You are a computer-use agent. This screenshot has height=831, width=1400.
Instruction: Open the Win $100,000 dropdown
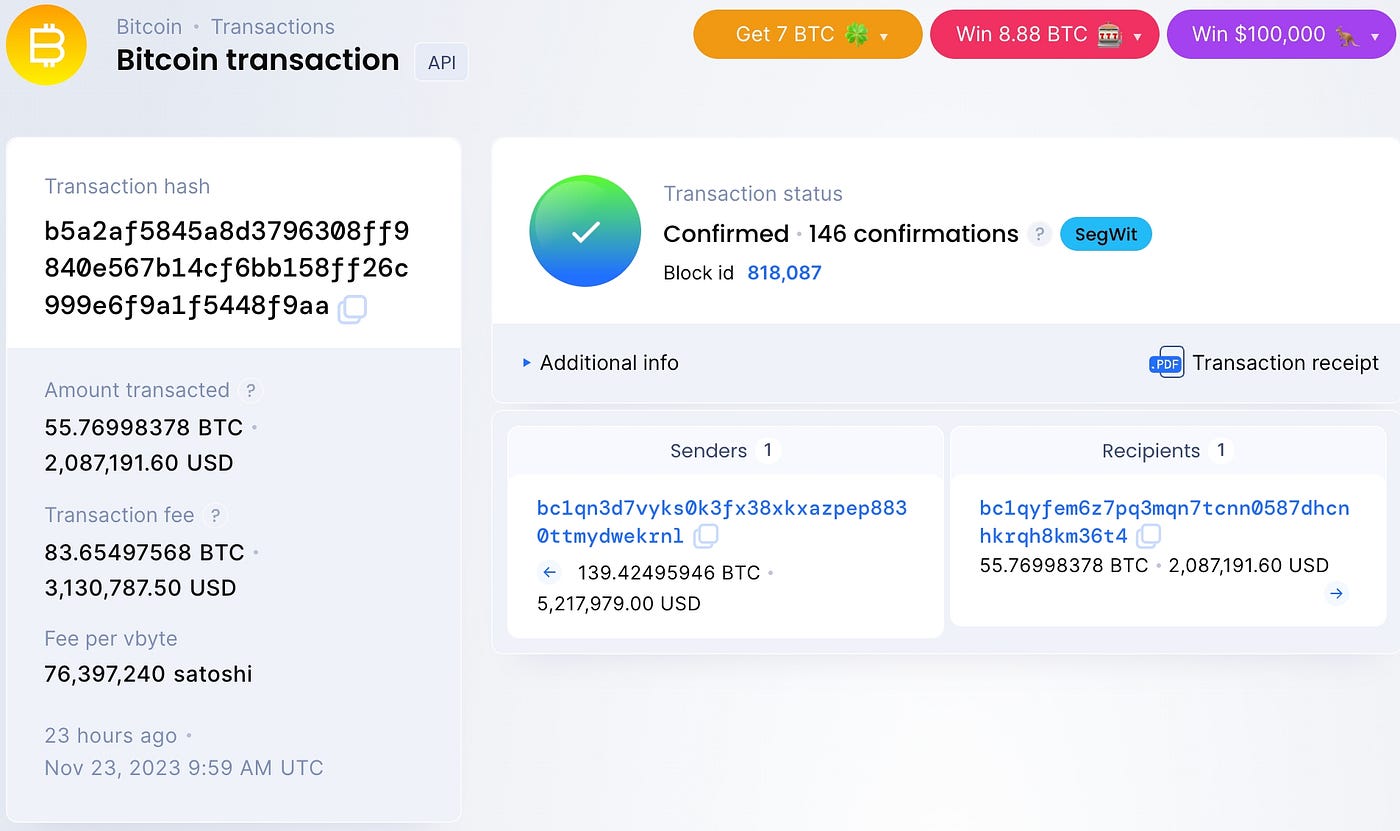click(1283, 34)
